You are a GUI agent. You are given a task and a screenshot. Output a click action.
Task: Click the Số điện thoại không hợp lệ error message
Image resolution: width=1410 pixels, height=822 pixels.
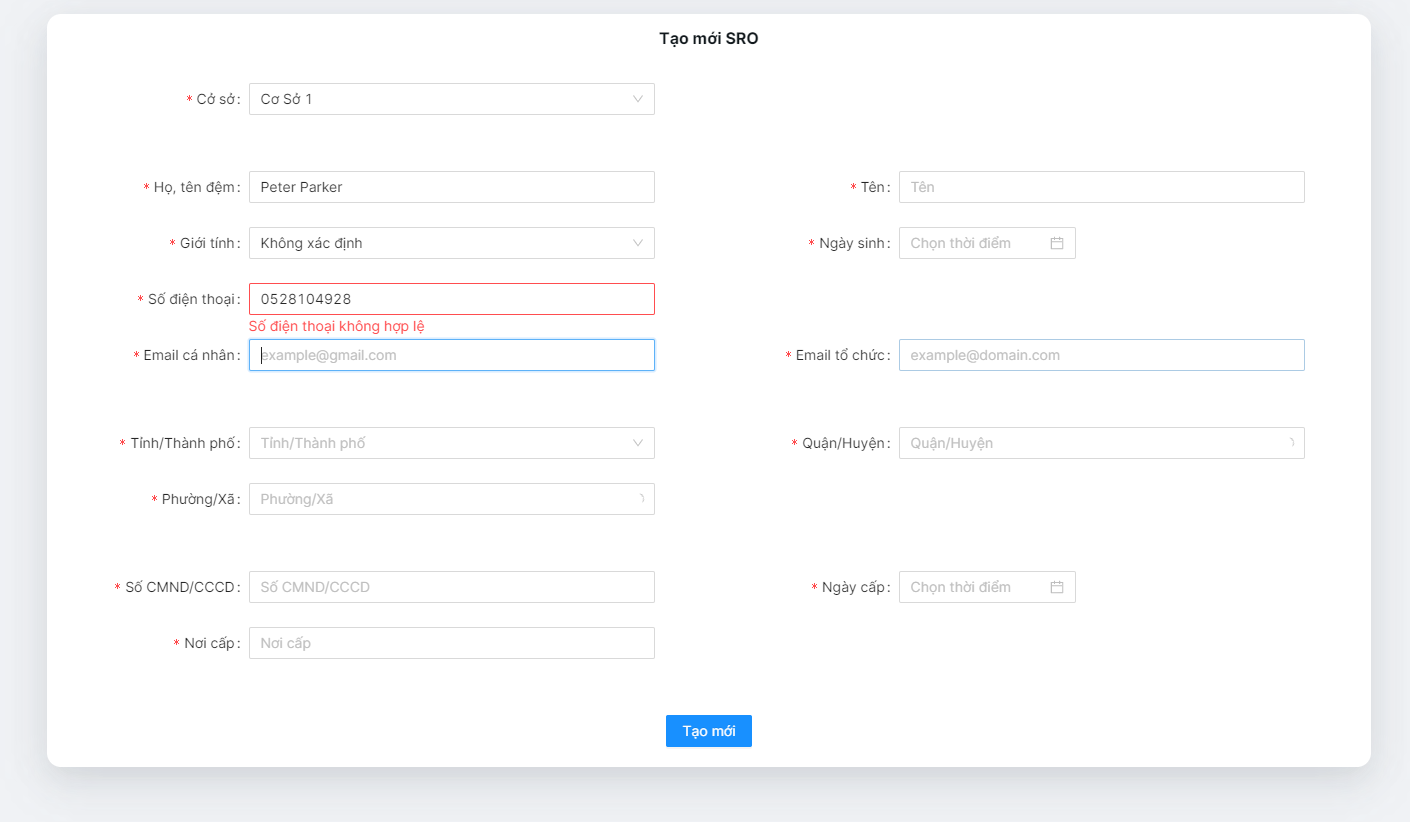click(x=336, y=326)
